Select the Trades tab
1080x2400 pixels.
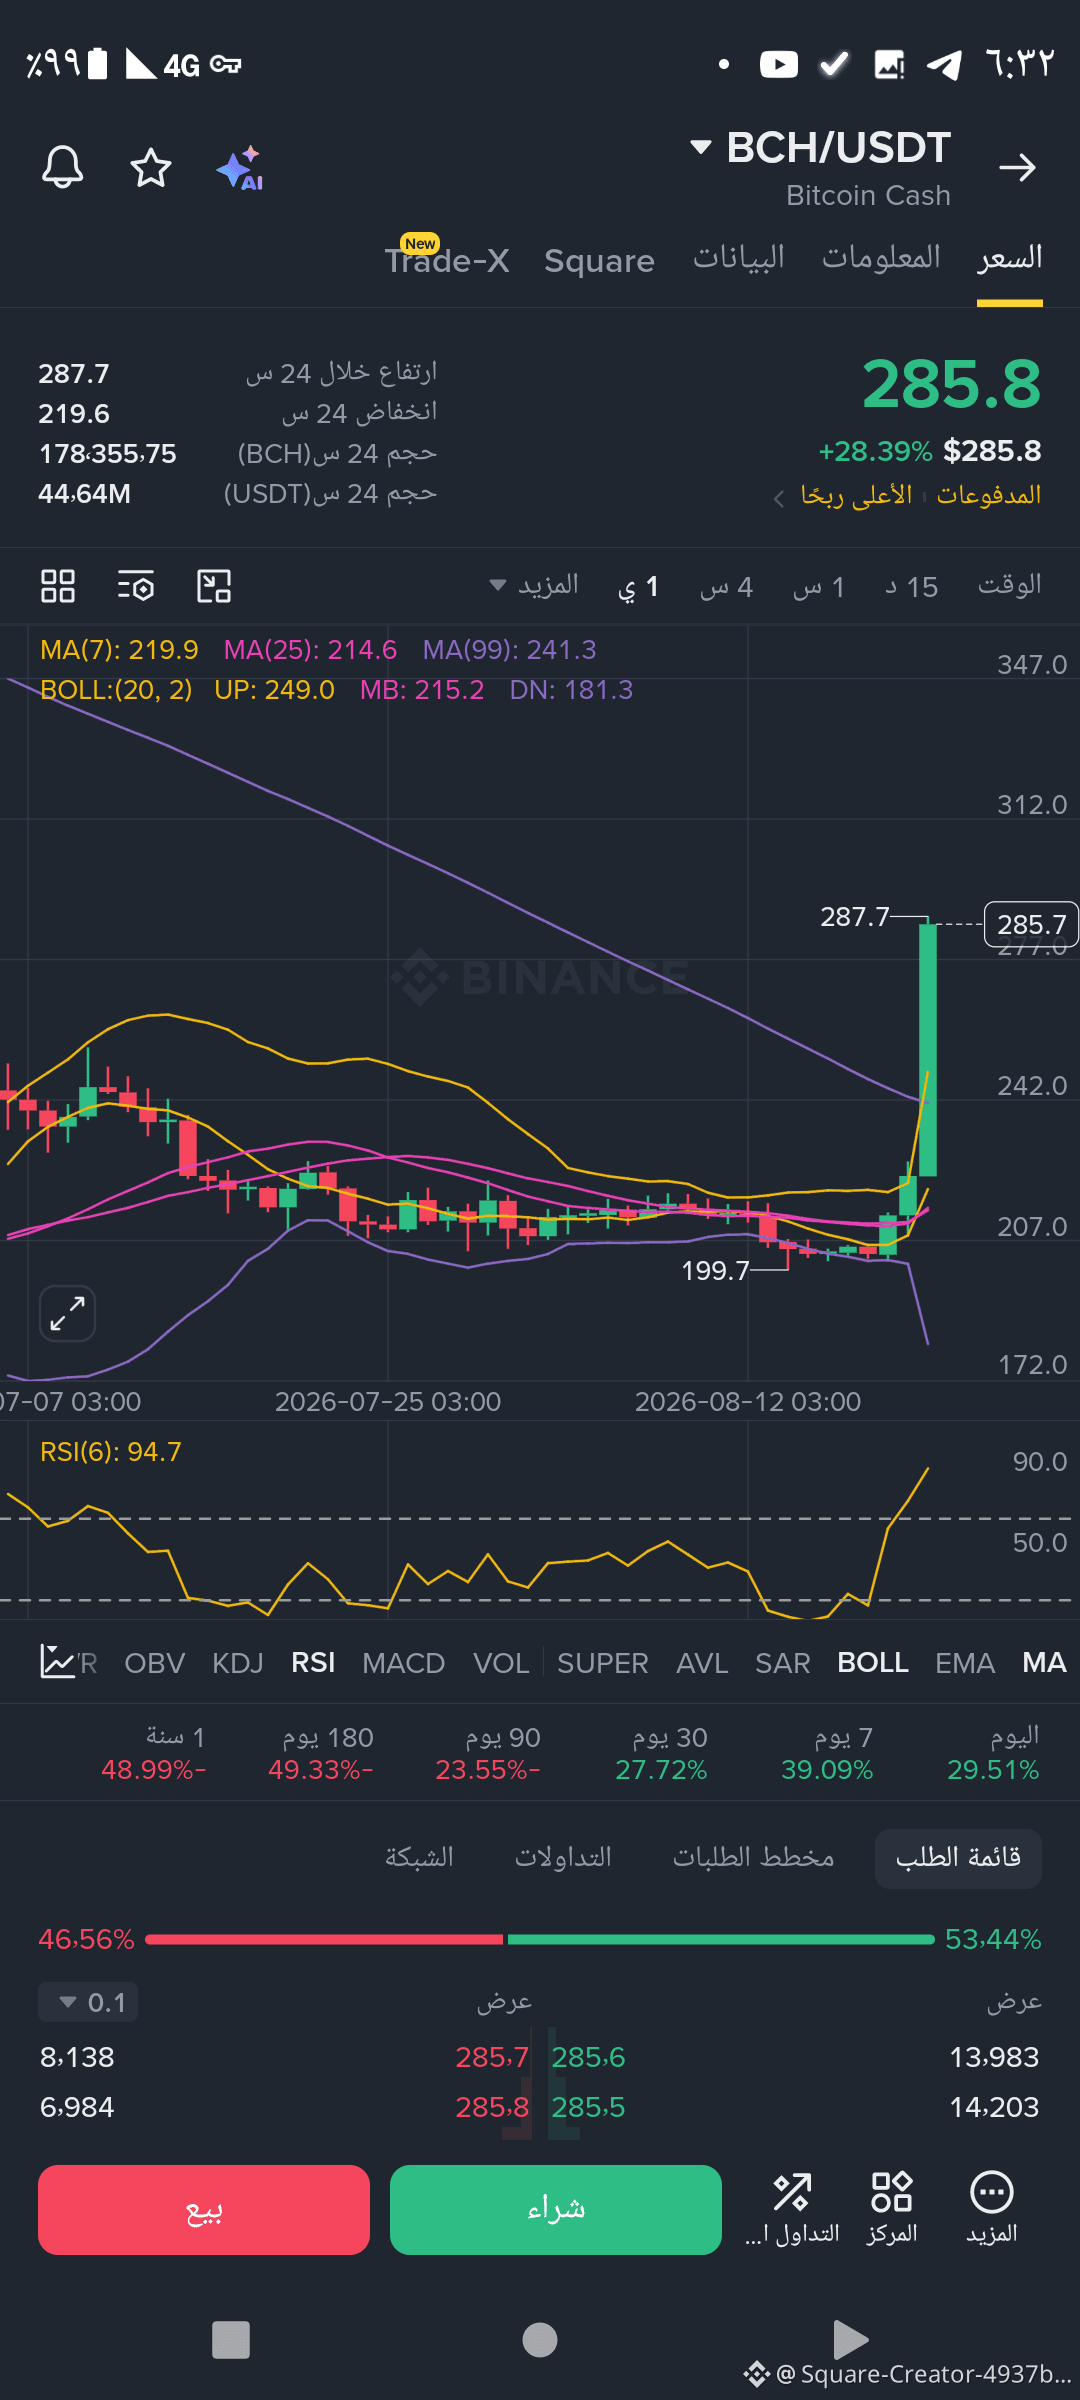563,1858
